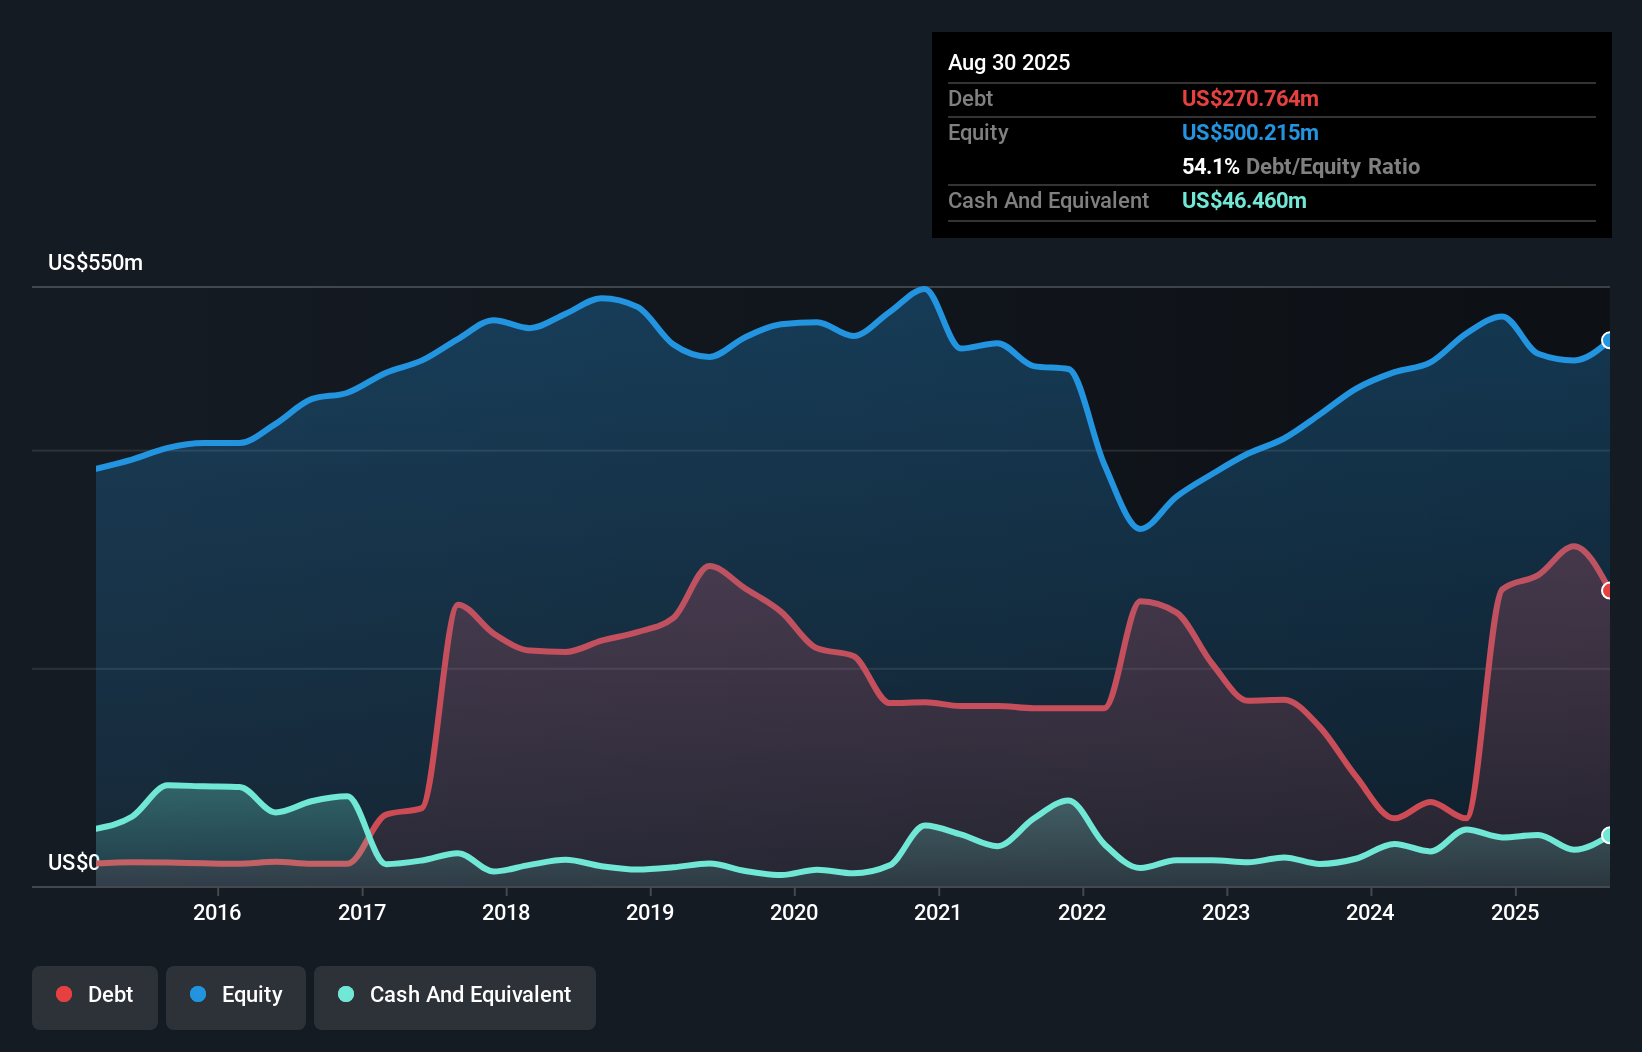Click the Aug 30 2025 tooltip header
The image size is (1642, 1052).
(1009, 62)
